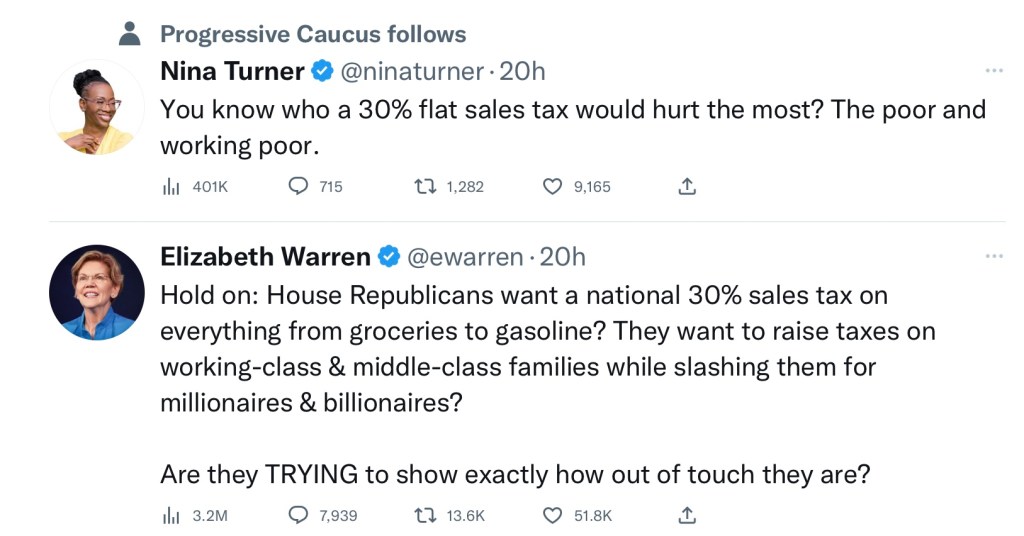
Task: Share Nina Turner's tweet
Action: (x=687, y=186)
